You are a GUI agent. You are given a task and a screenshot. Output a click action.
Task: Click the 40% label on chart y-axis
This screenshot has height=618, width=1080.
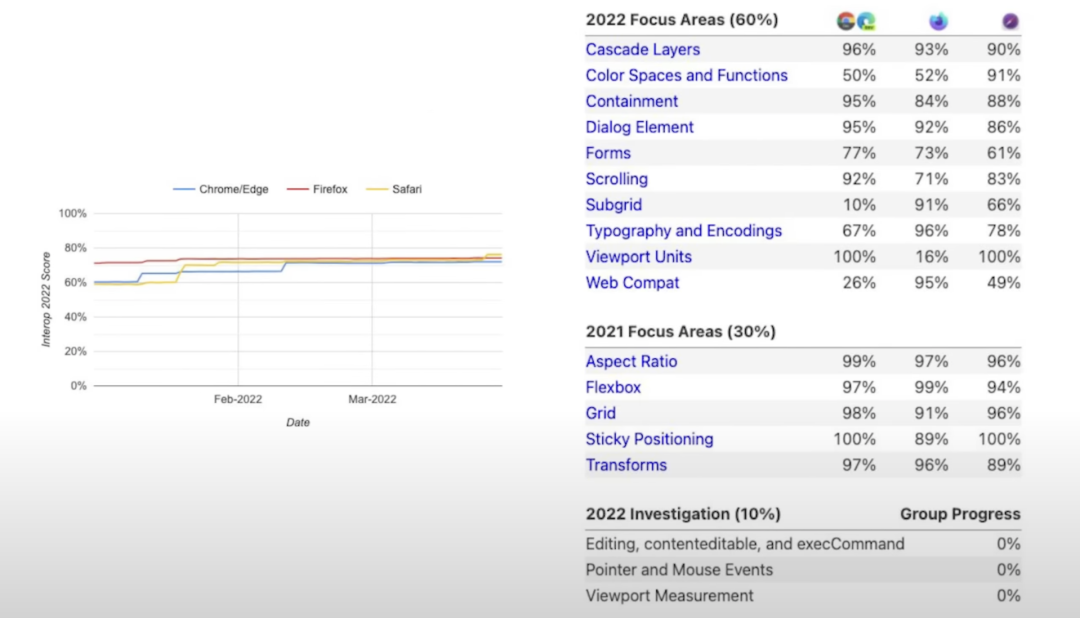click(x=76, y=317)
